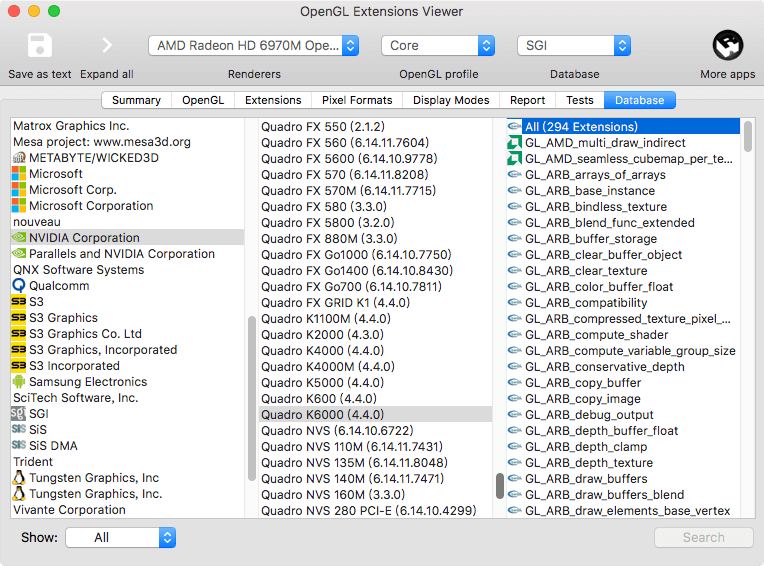Click the icon beside All (294 Extensions)
Viewport: 764px width, 566px height.
[514, 127]
